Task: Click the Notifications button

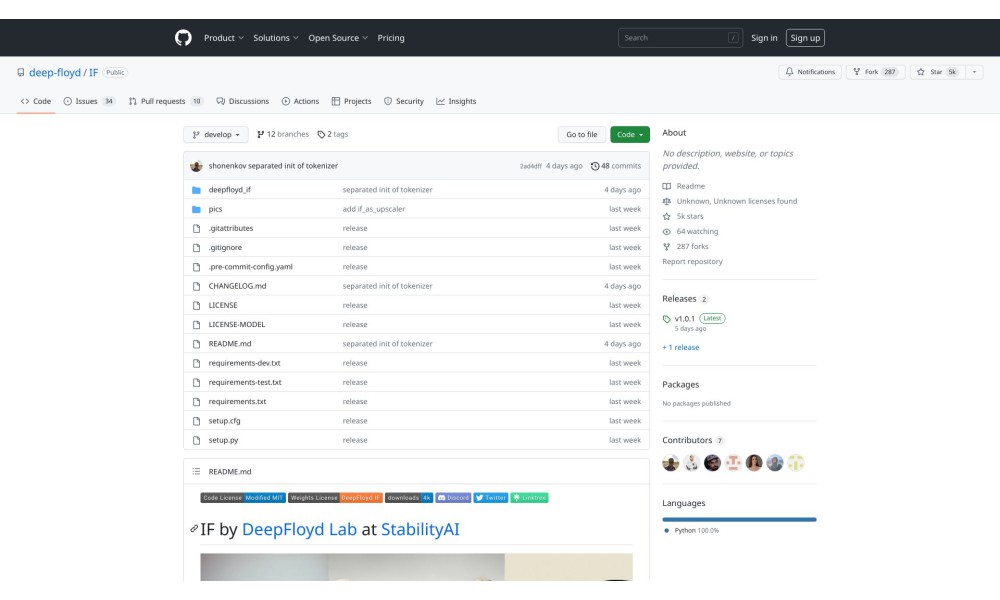Action: [810, 72]
